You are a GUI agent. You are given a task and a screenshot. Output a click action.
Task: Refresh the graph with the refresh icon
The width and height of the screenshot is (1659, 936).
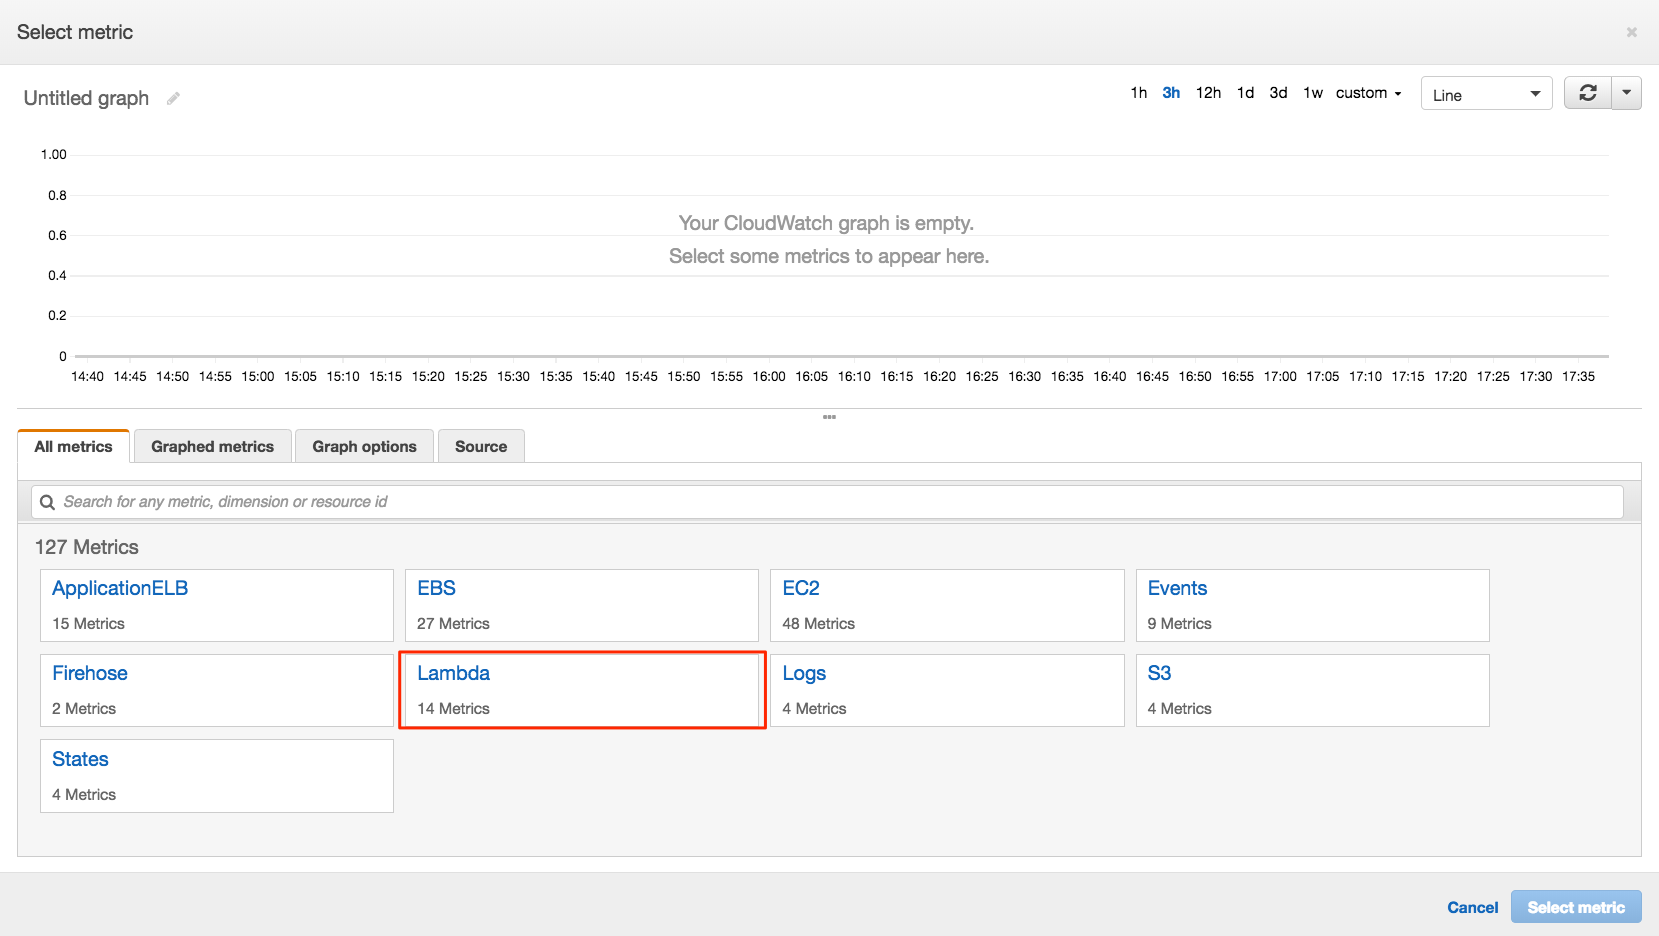(x=1587, y=93)
